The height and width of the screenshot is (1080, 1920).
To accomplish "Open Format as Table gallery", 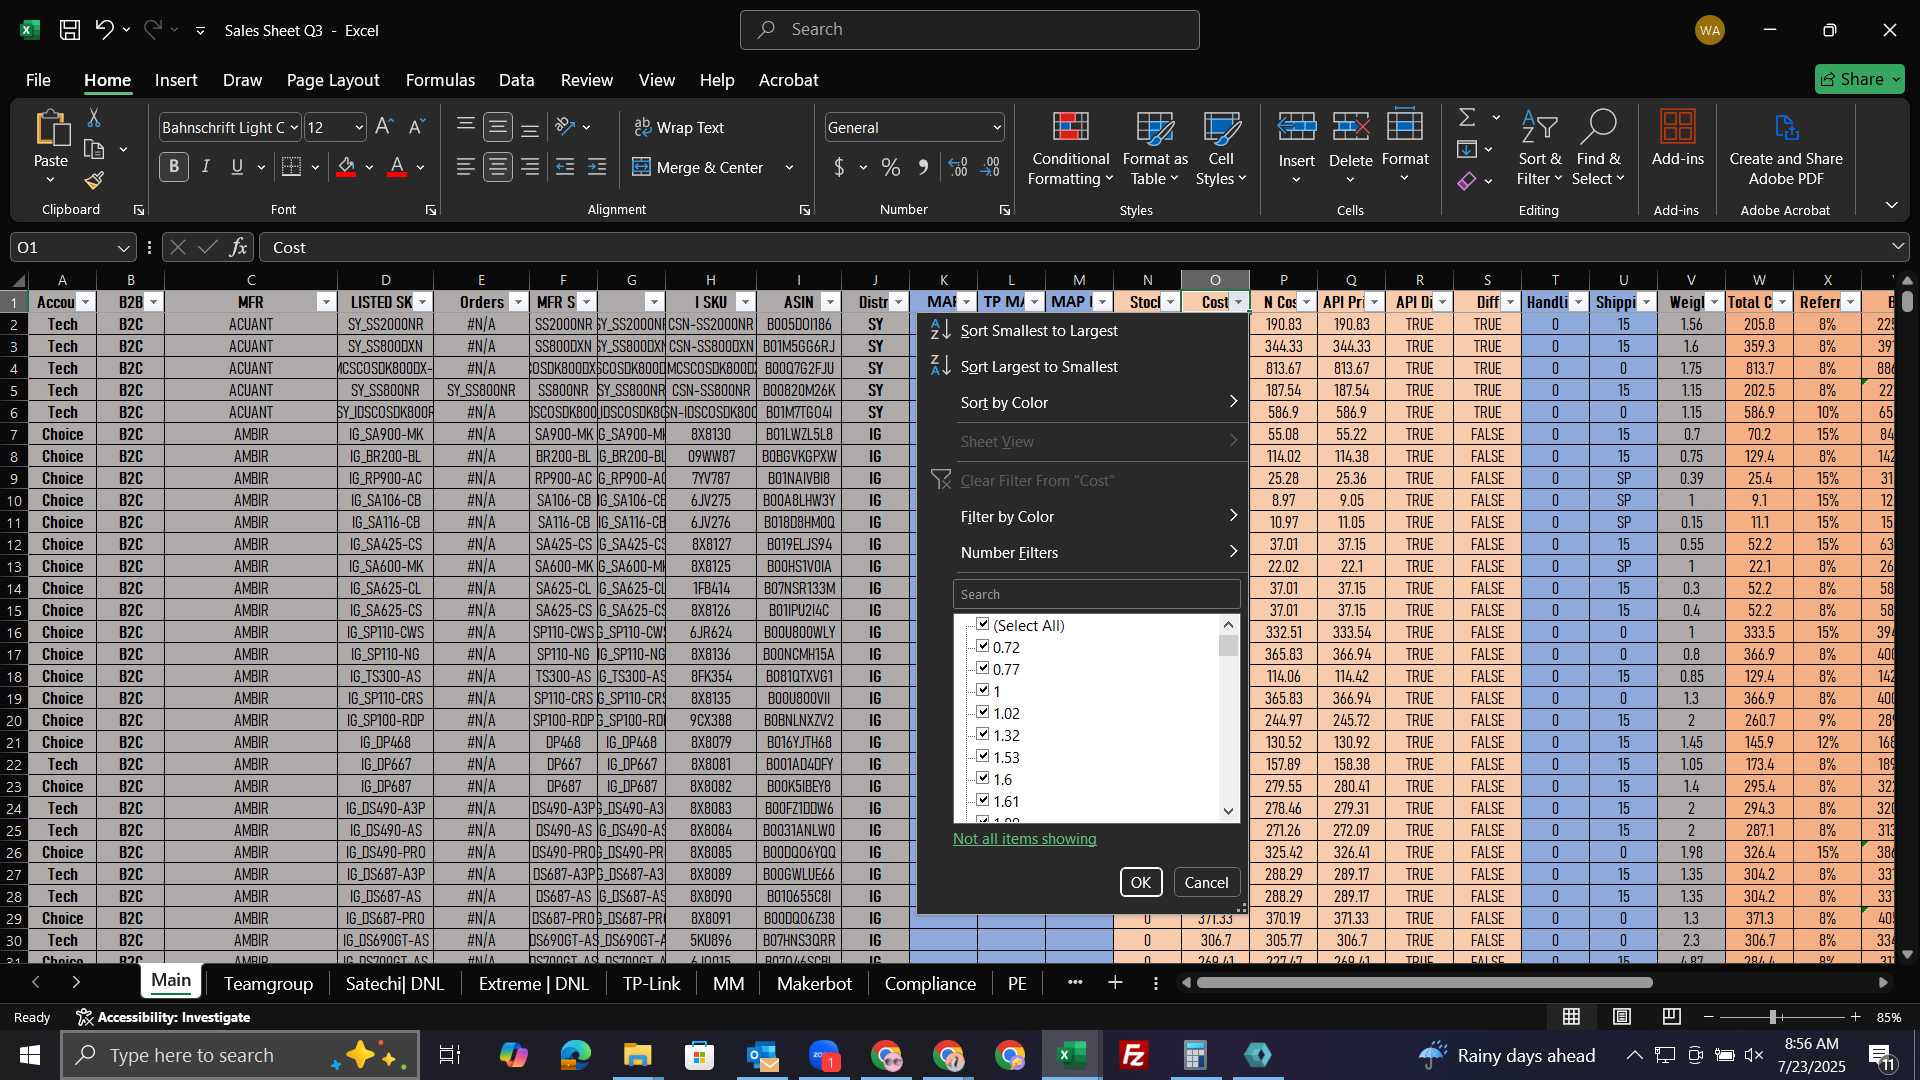I will pyautogui.click(x=1155, y=150).
